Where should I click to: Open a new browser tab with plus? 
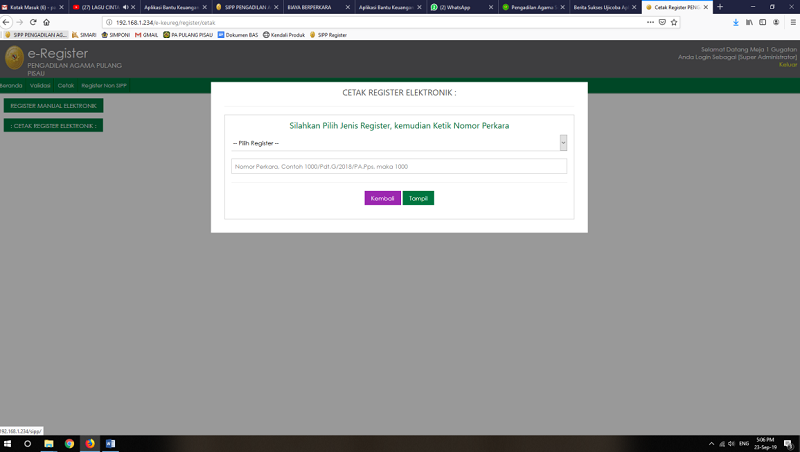(x=719, y=7)
